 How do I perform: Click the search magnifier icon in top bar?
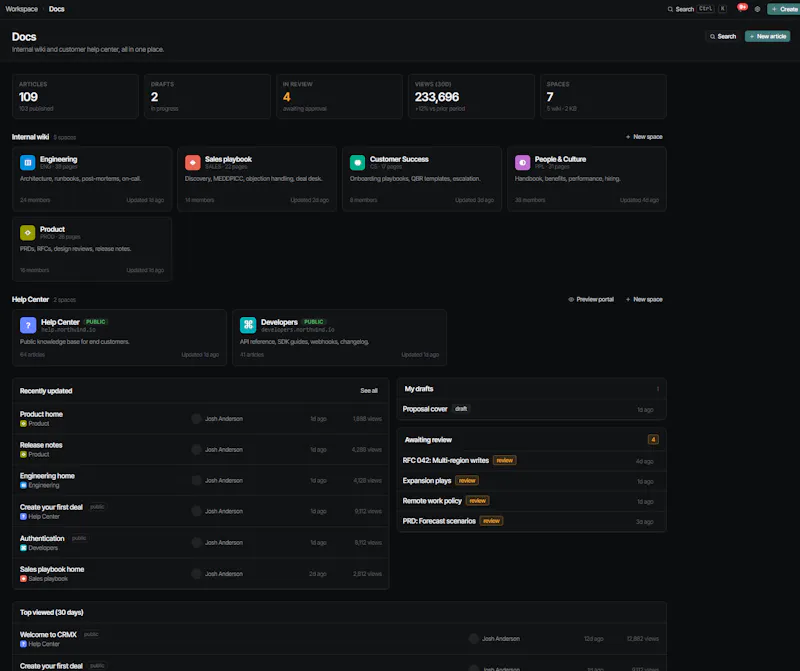(x=670, y=9)
